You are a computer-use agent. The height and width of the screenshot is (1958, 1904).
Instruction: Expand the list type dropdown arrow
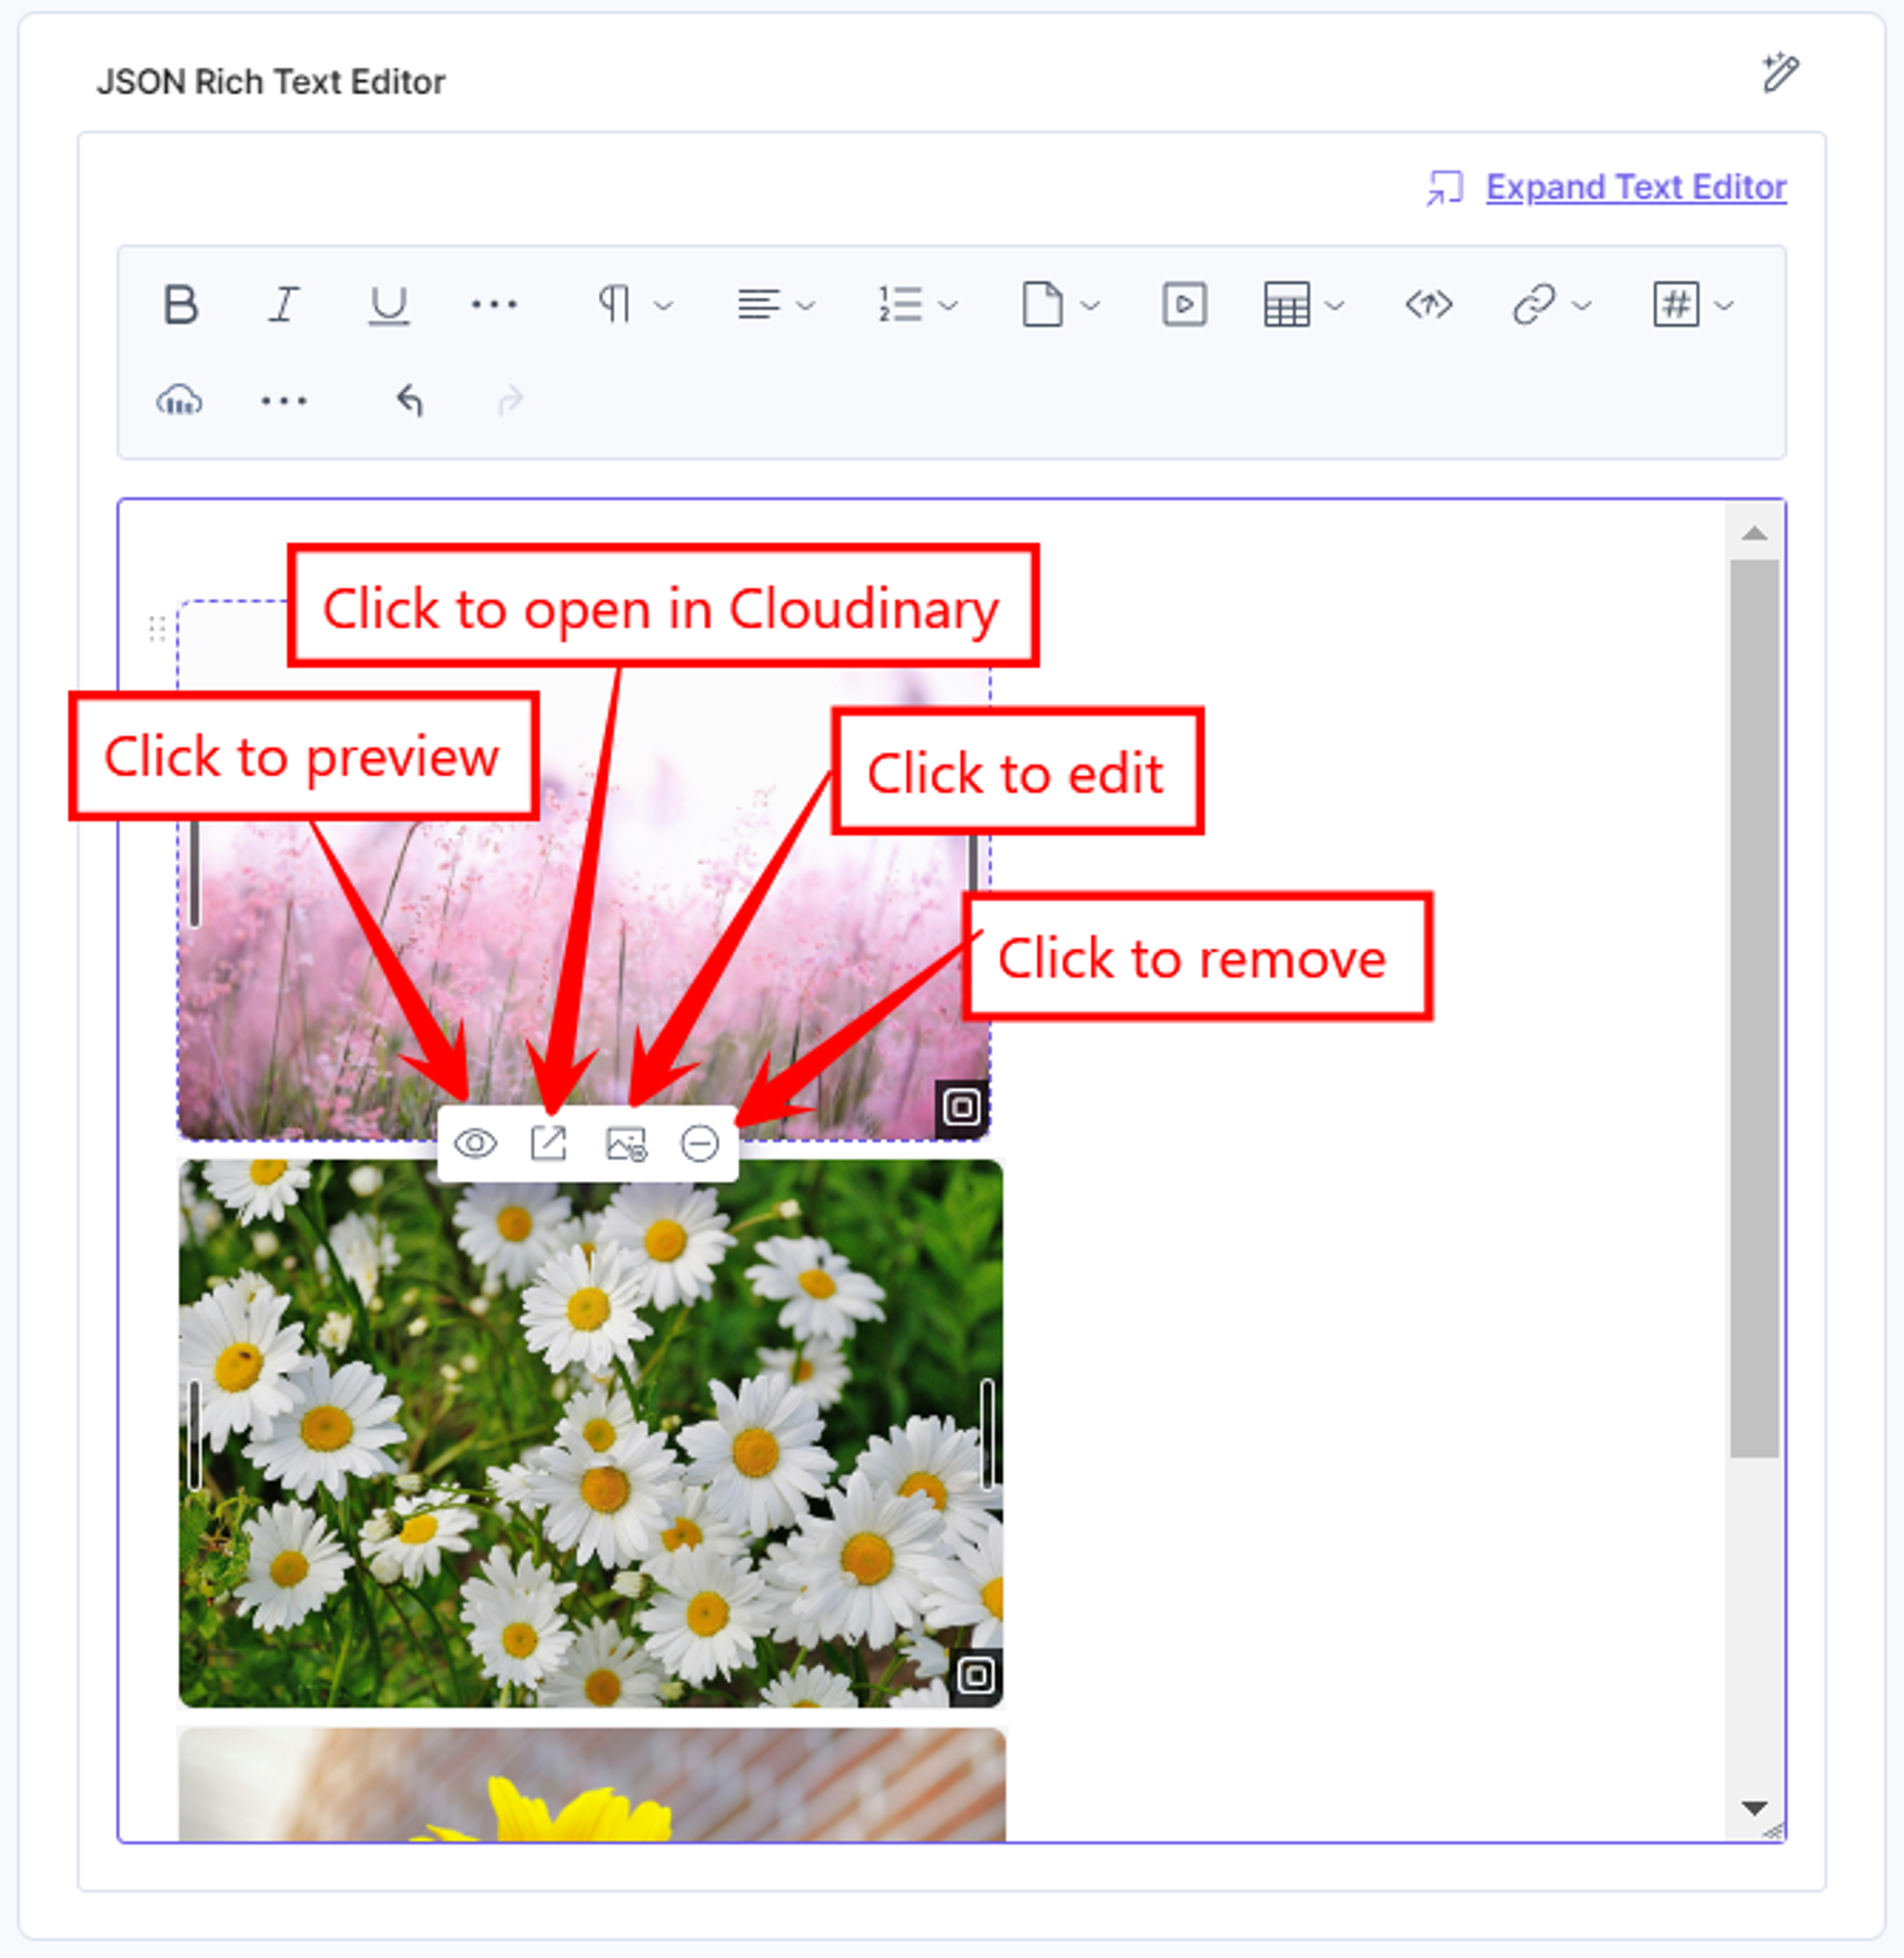pos(948,305)
